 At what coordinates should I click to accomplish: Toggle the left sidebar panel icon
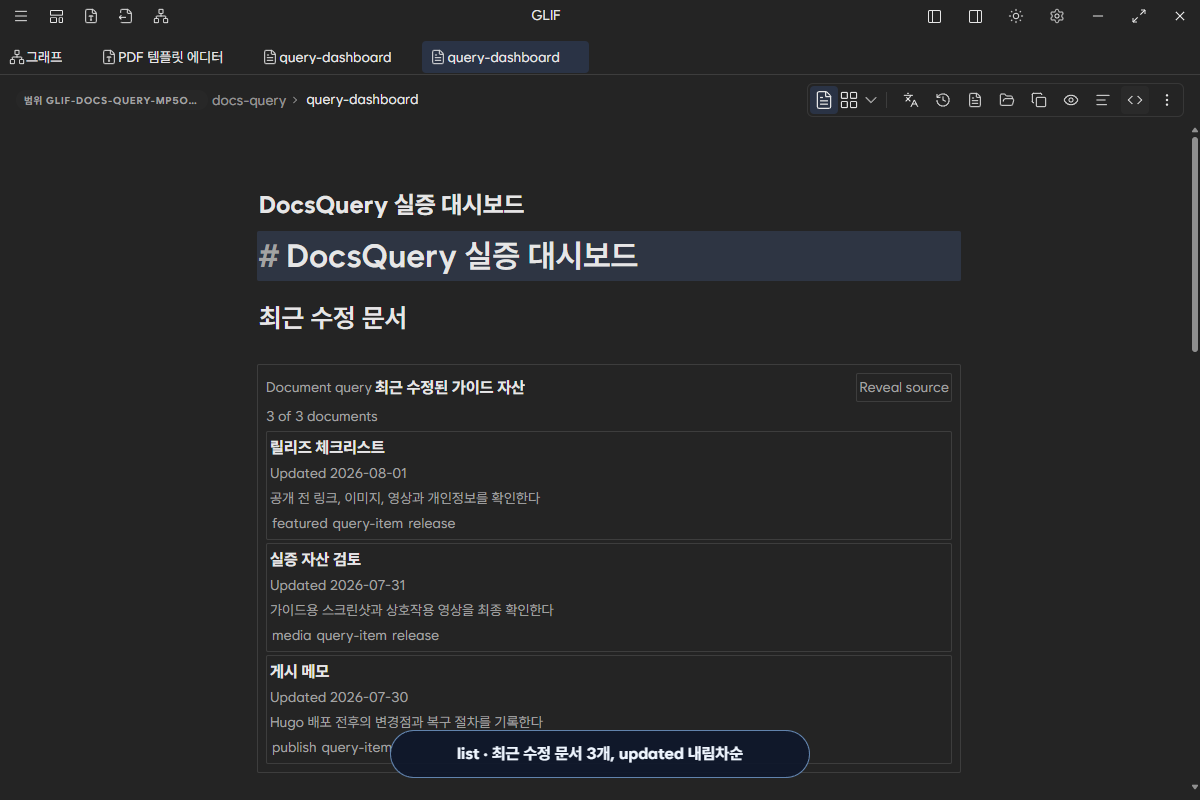click(x=935, y=16)
